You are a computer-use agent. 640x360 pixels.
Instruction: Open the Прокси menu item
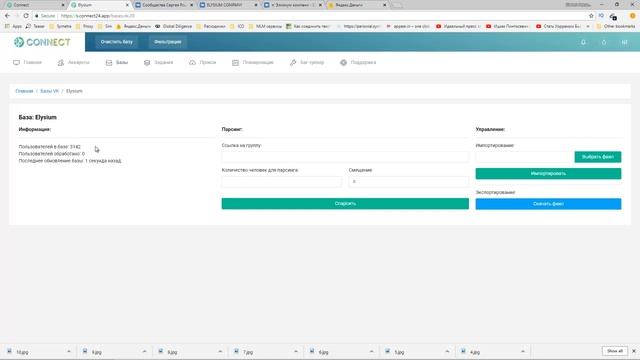click(202, 62)
